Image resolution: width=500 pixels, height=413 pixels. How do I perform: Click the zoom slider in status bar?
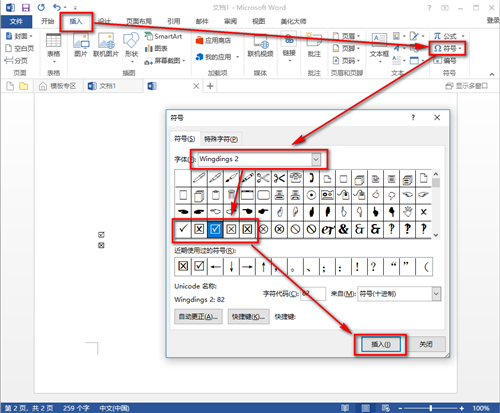[x=431, y=408]
